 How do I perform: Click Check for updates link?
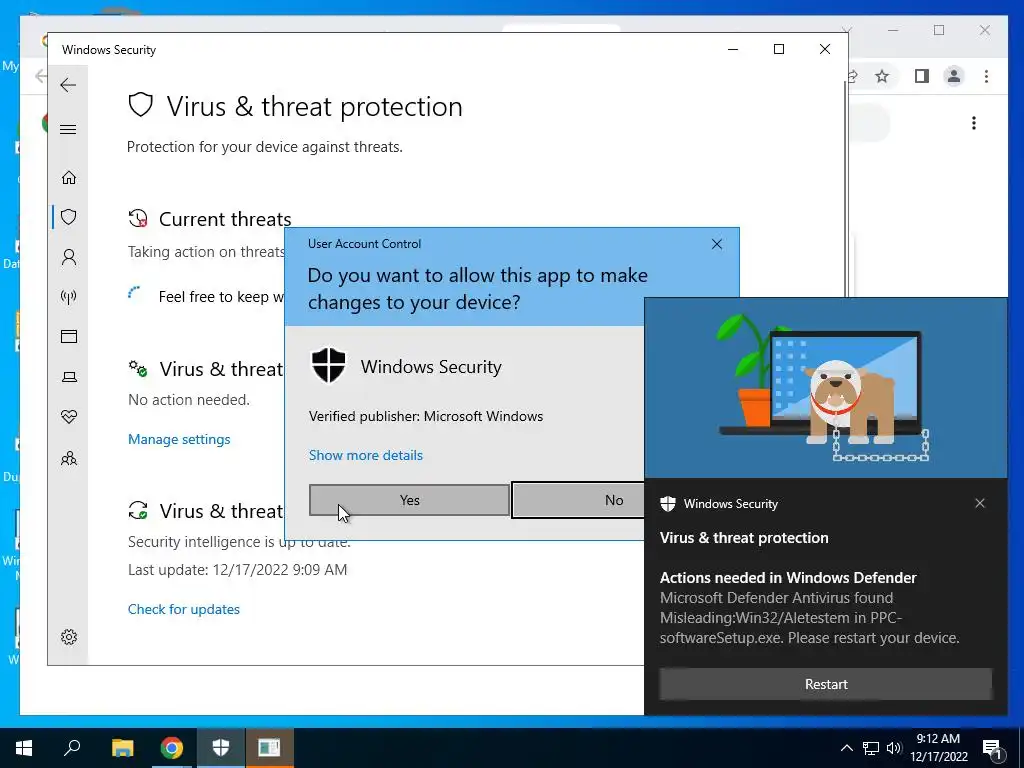(184, 609)
